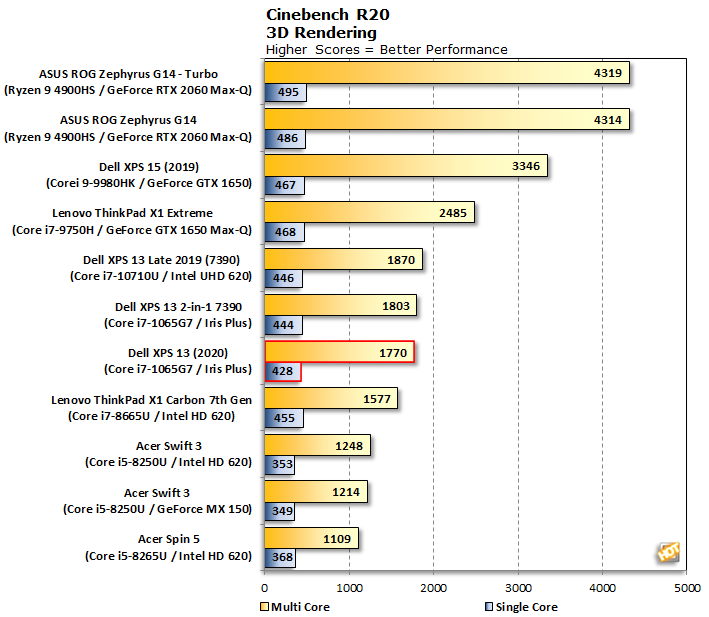Click the 'Multi Core' legend label
709x617 pixels.
tap(300, 607)
